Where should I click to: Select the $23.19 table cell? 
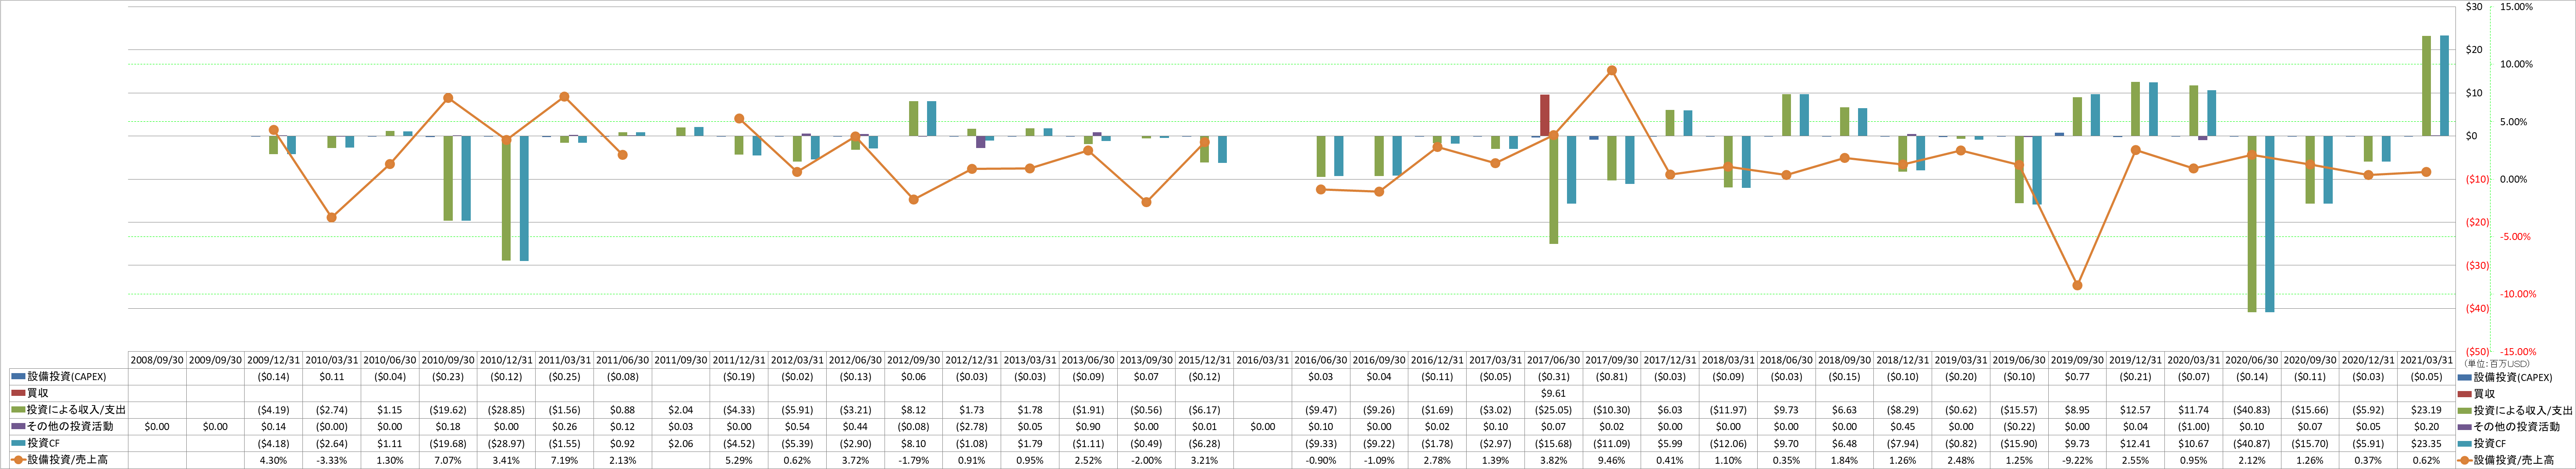click(2426, 410)
